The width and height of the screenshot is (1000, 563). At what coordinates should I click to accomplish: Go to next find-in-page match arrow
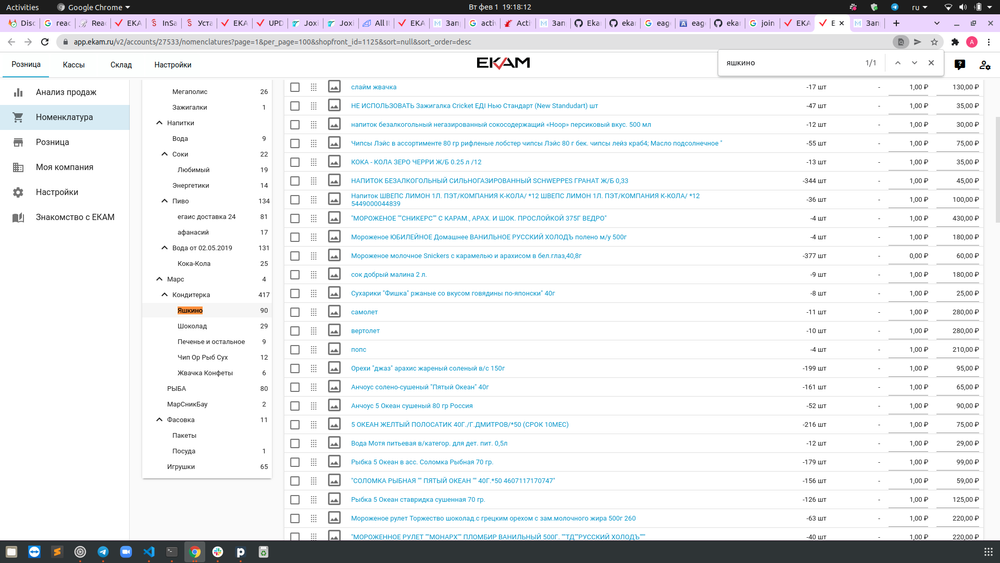tap(914, 63)
